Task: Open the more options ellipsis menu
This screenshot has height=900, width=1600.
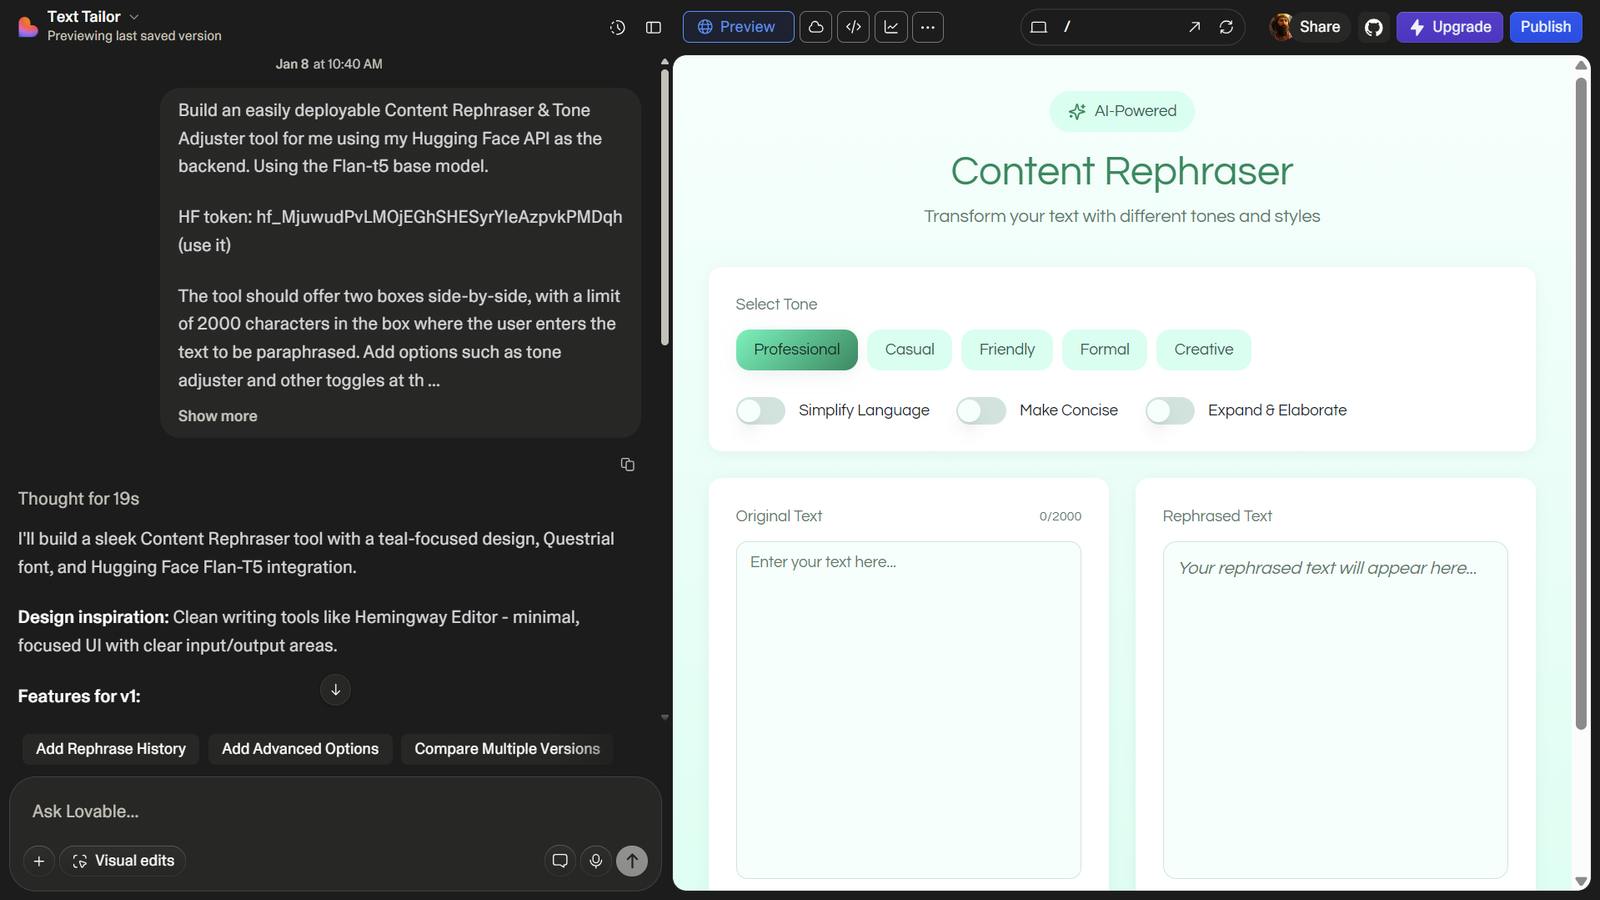Action: pos(928,27)
